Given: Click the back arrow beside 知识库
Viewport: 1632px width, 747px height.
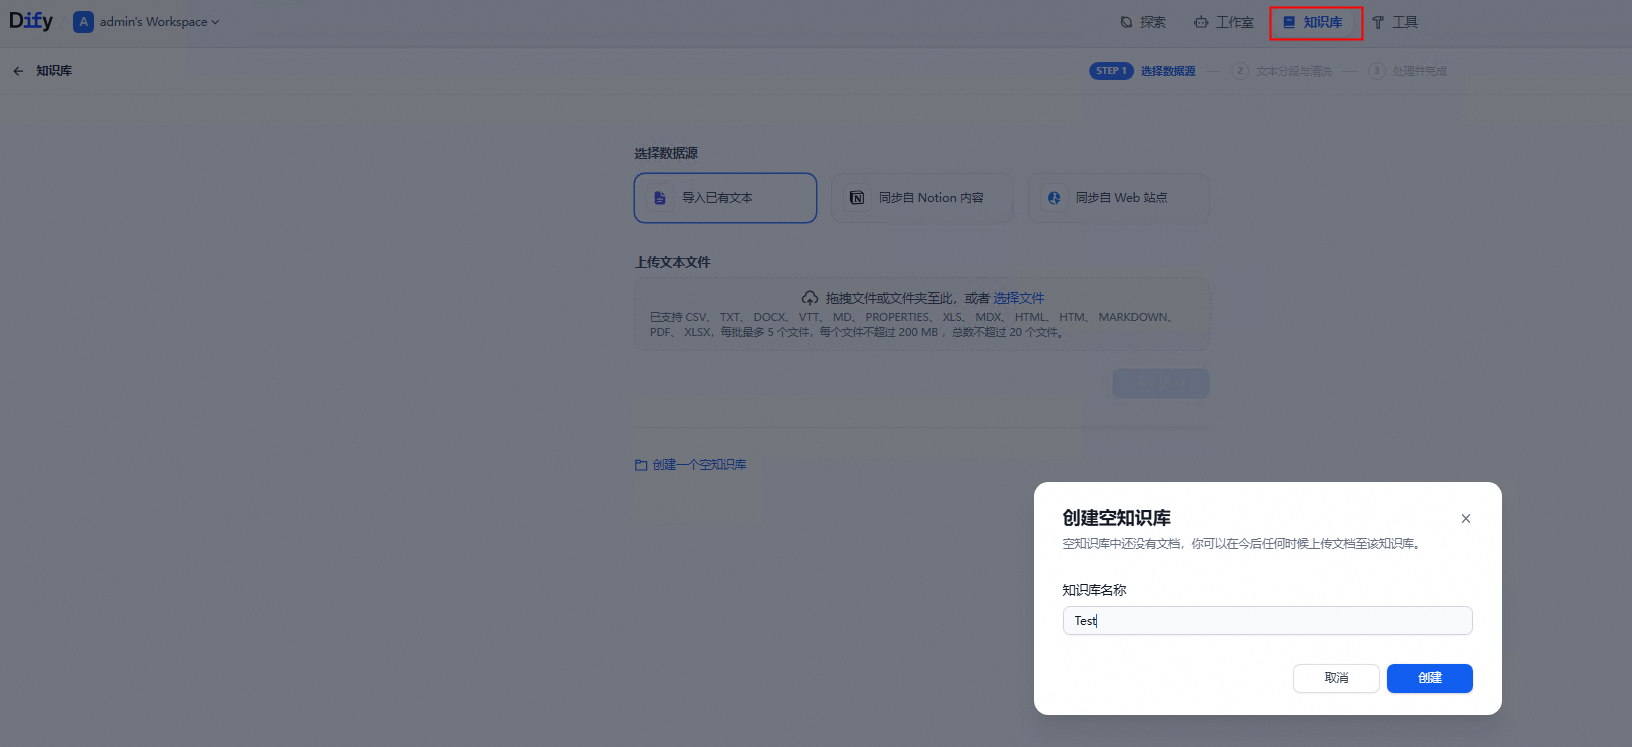Looking at the screenshot, I should pos(18,71).
